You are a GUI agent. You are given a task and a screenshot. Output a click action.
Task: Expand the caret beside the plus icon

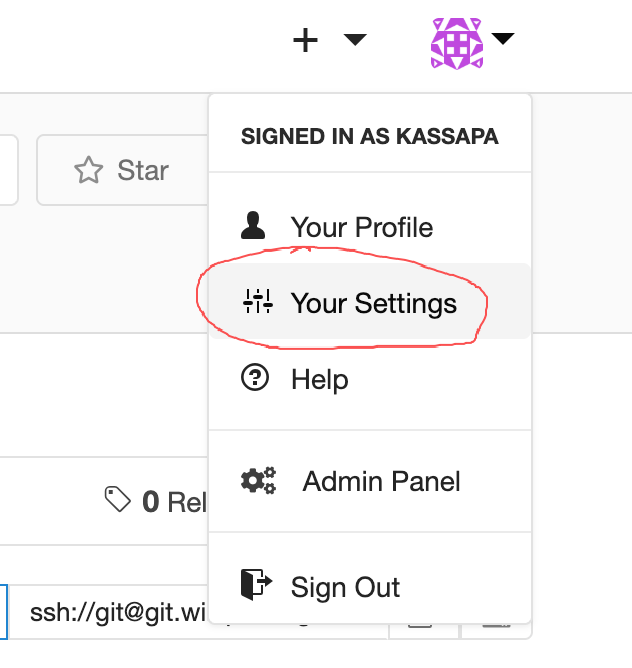click(355, 40)
